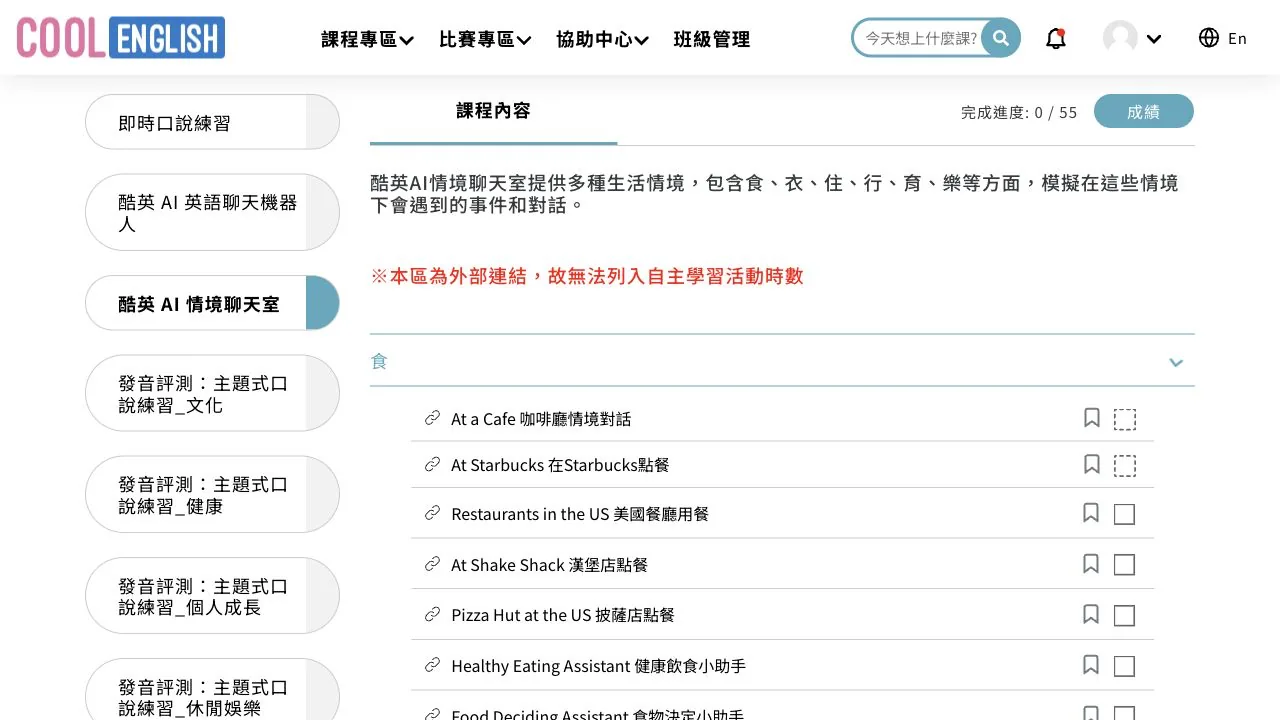Click the 今天想上什麼課? search field
1280x720 pixels.
pyautogui.click(x=920, y=38)
